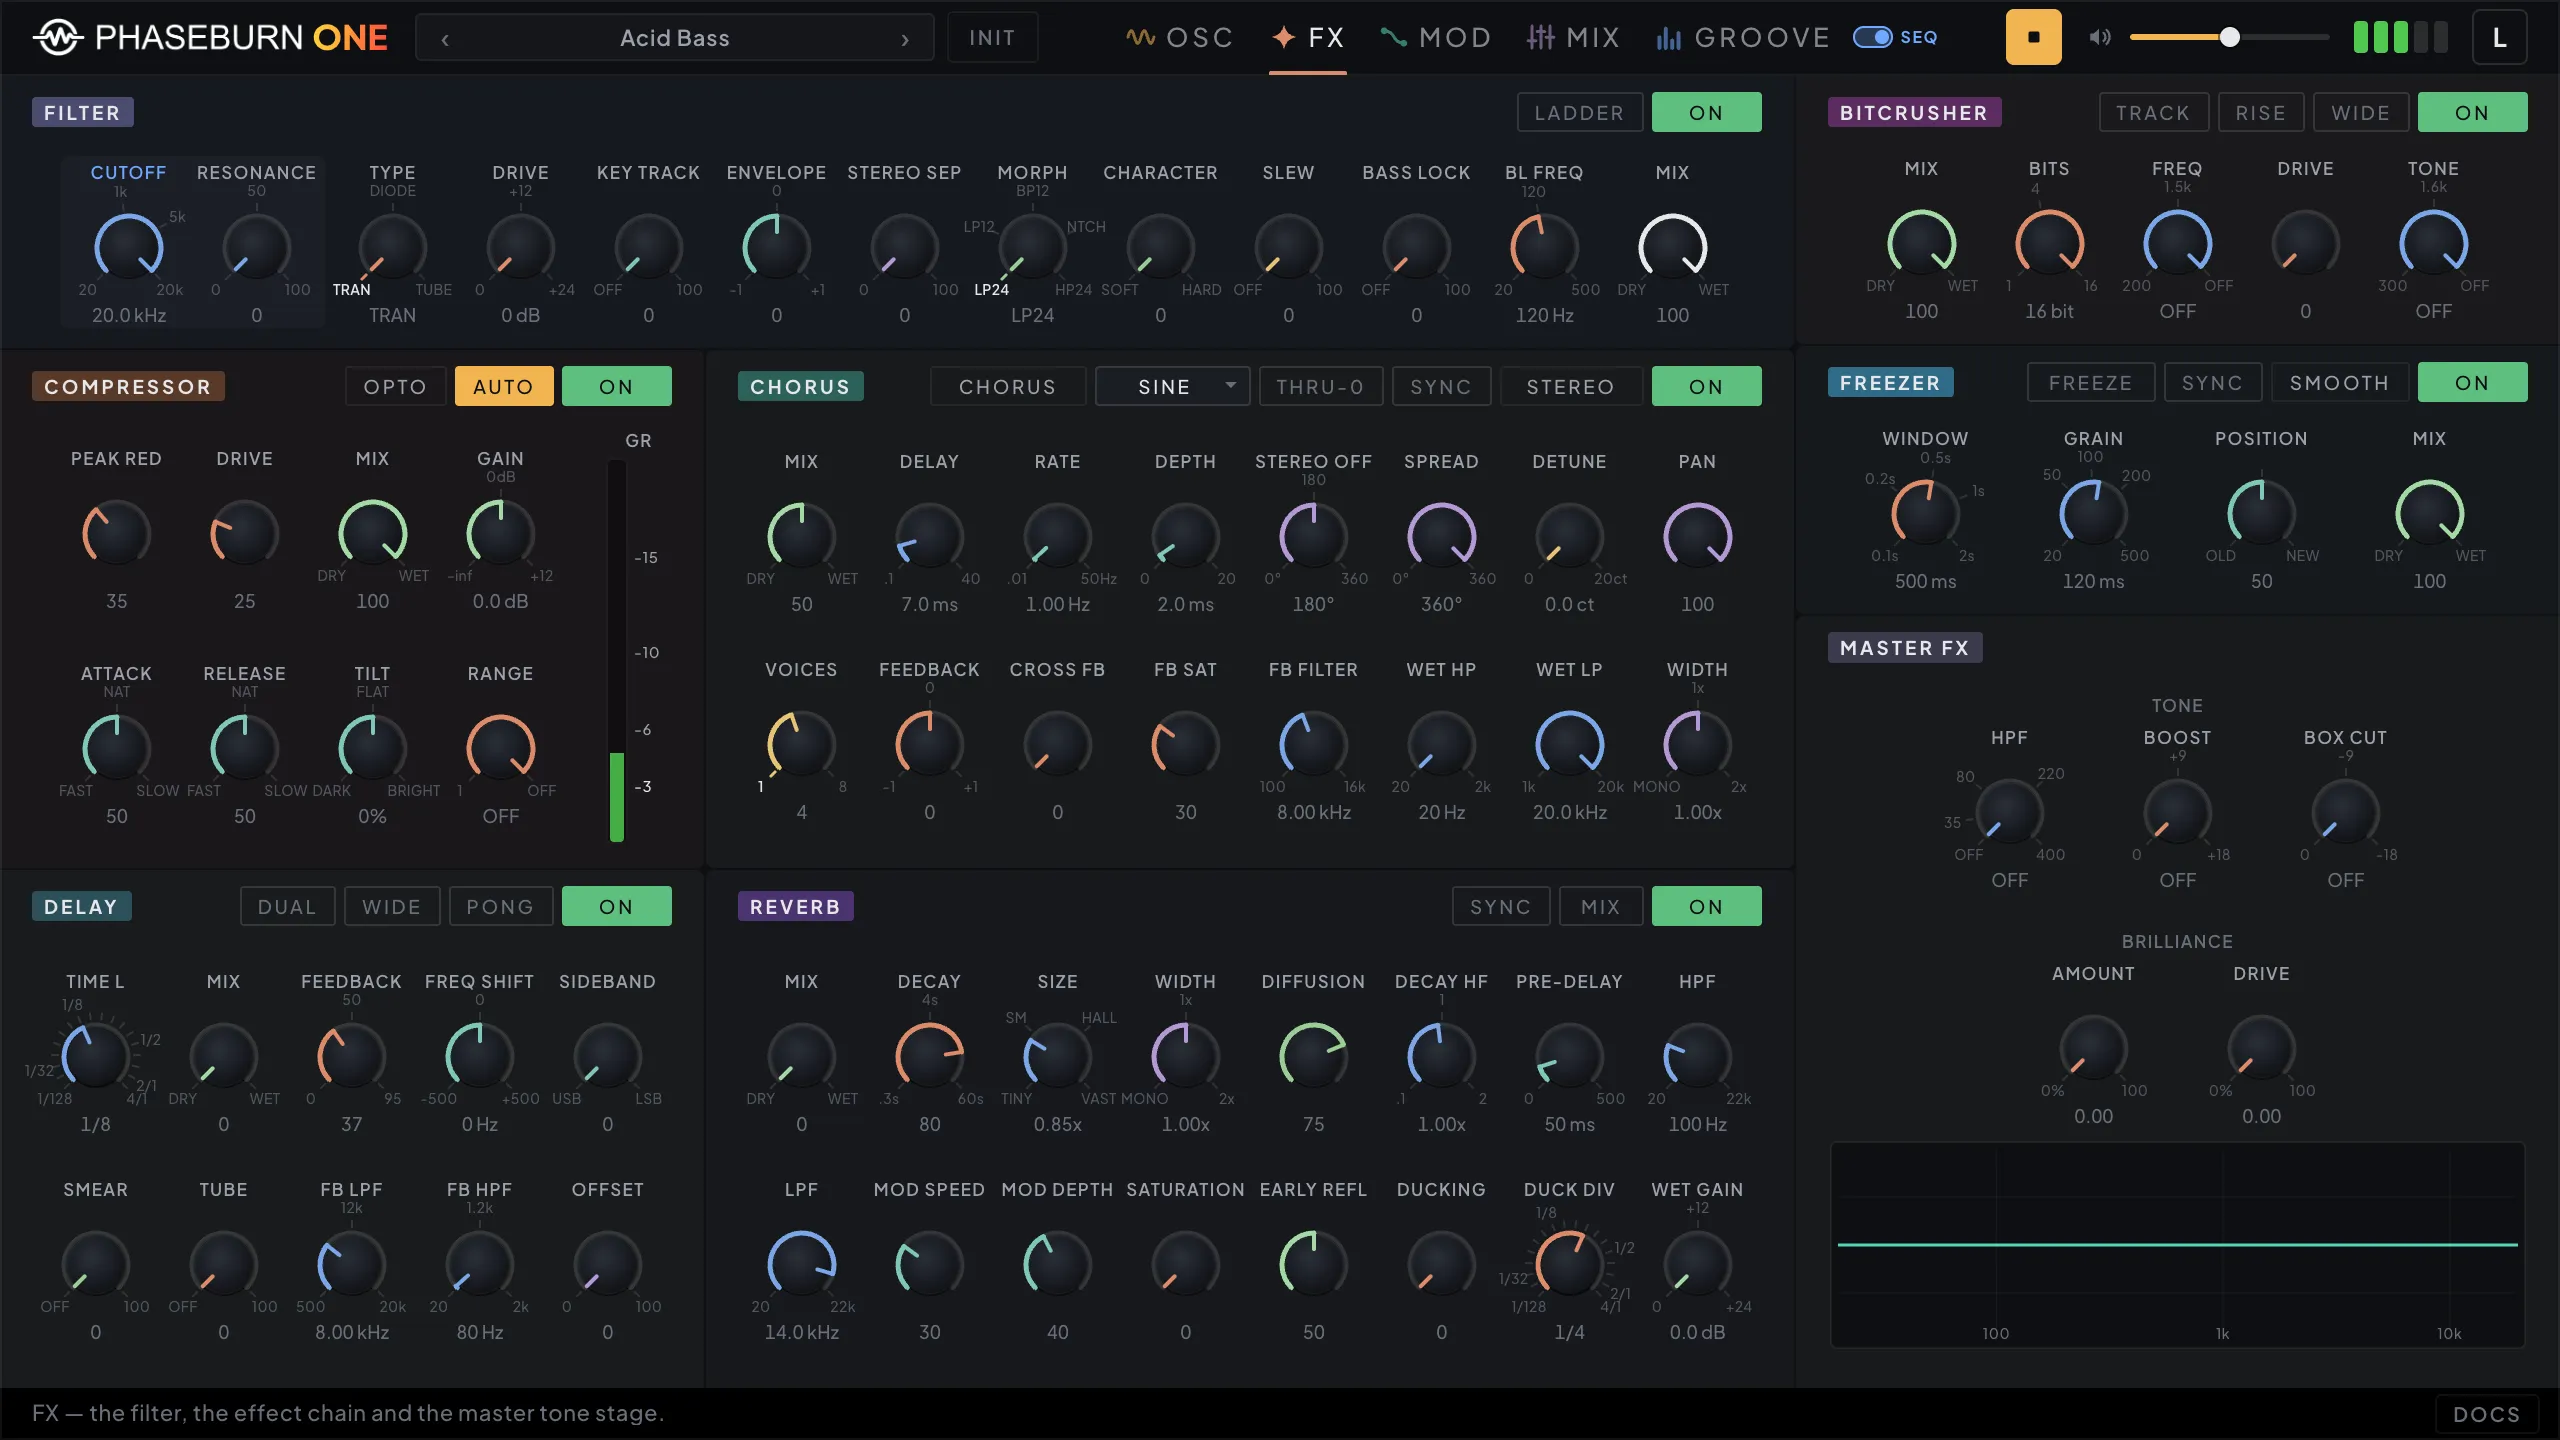This screenshot has height=1440, width=2560.
Task: Toggle Freezer SMOOTH button
Action: tap(2340, 383)
